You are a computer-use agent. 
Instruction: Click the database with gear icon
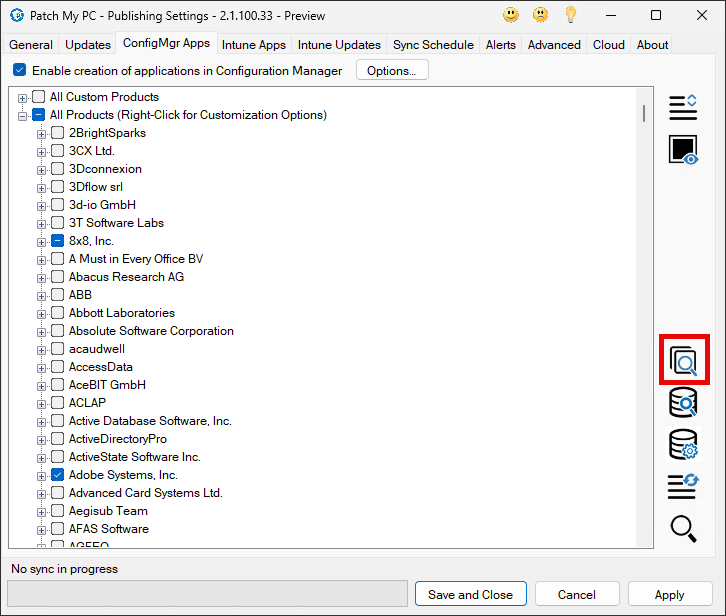(x=683, y=445)
